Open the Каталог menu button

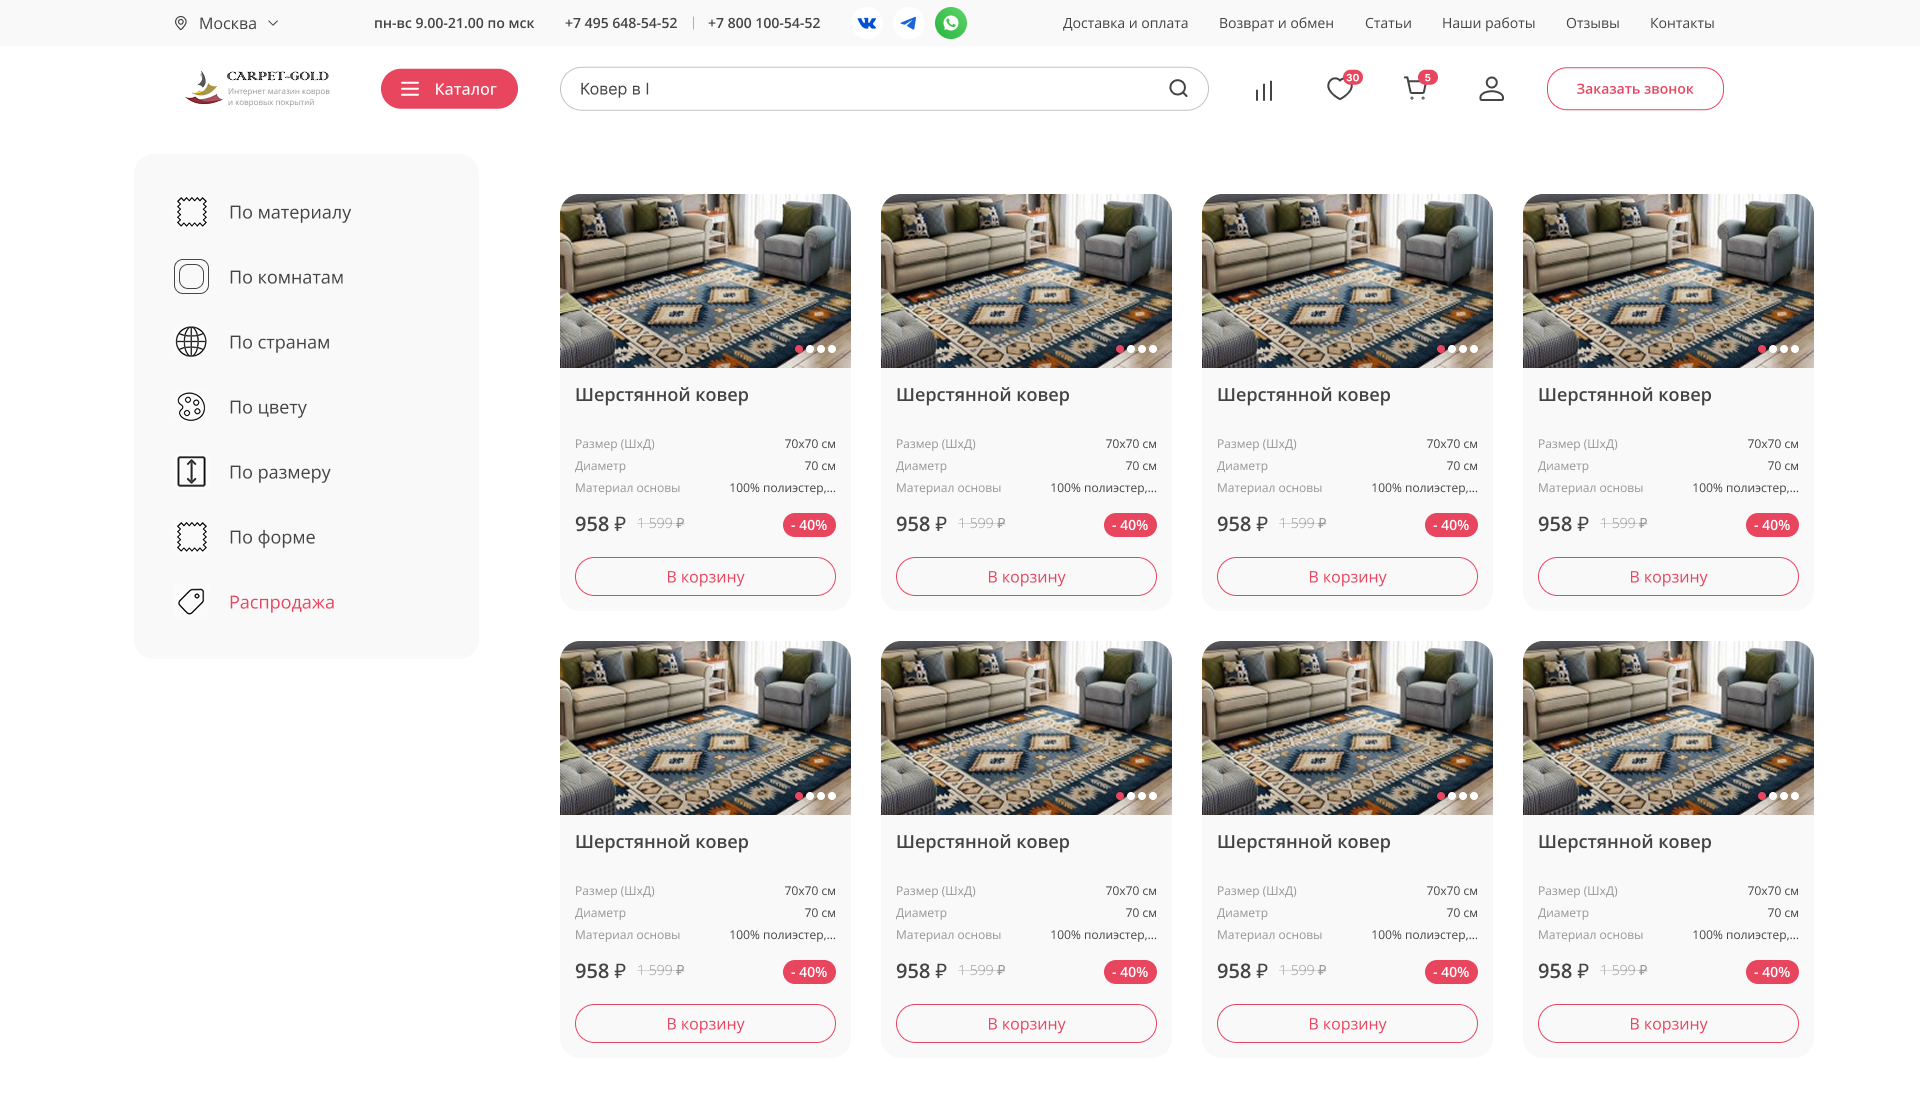(x=449, y=89)
